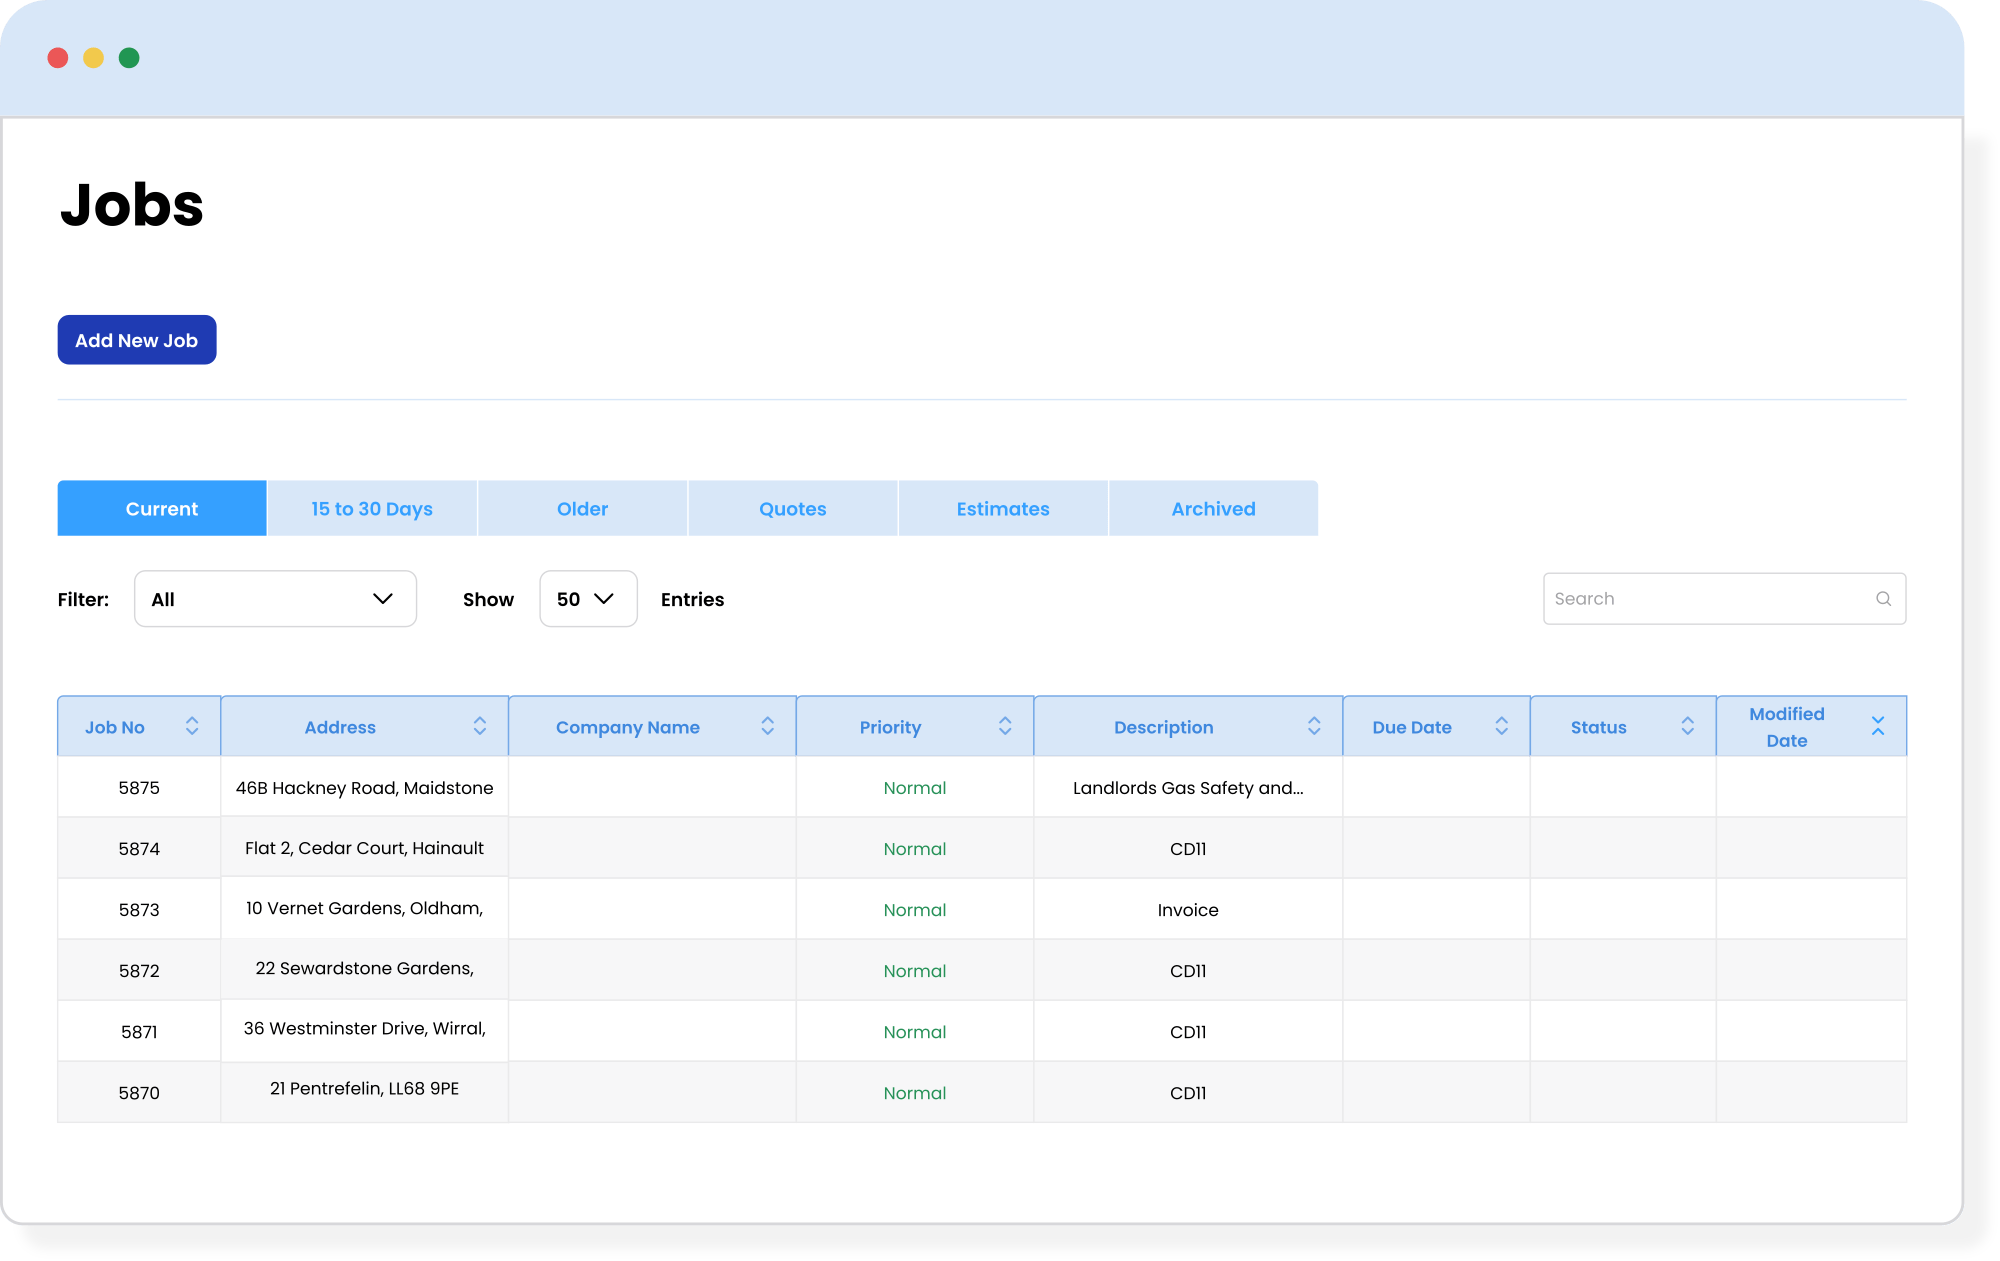Viewport: 2000px width, 1261px height.
Task: Click the sort icon on Due Date column
Action: [x=1500, y=728]
